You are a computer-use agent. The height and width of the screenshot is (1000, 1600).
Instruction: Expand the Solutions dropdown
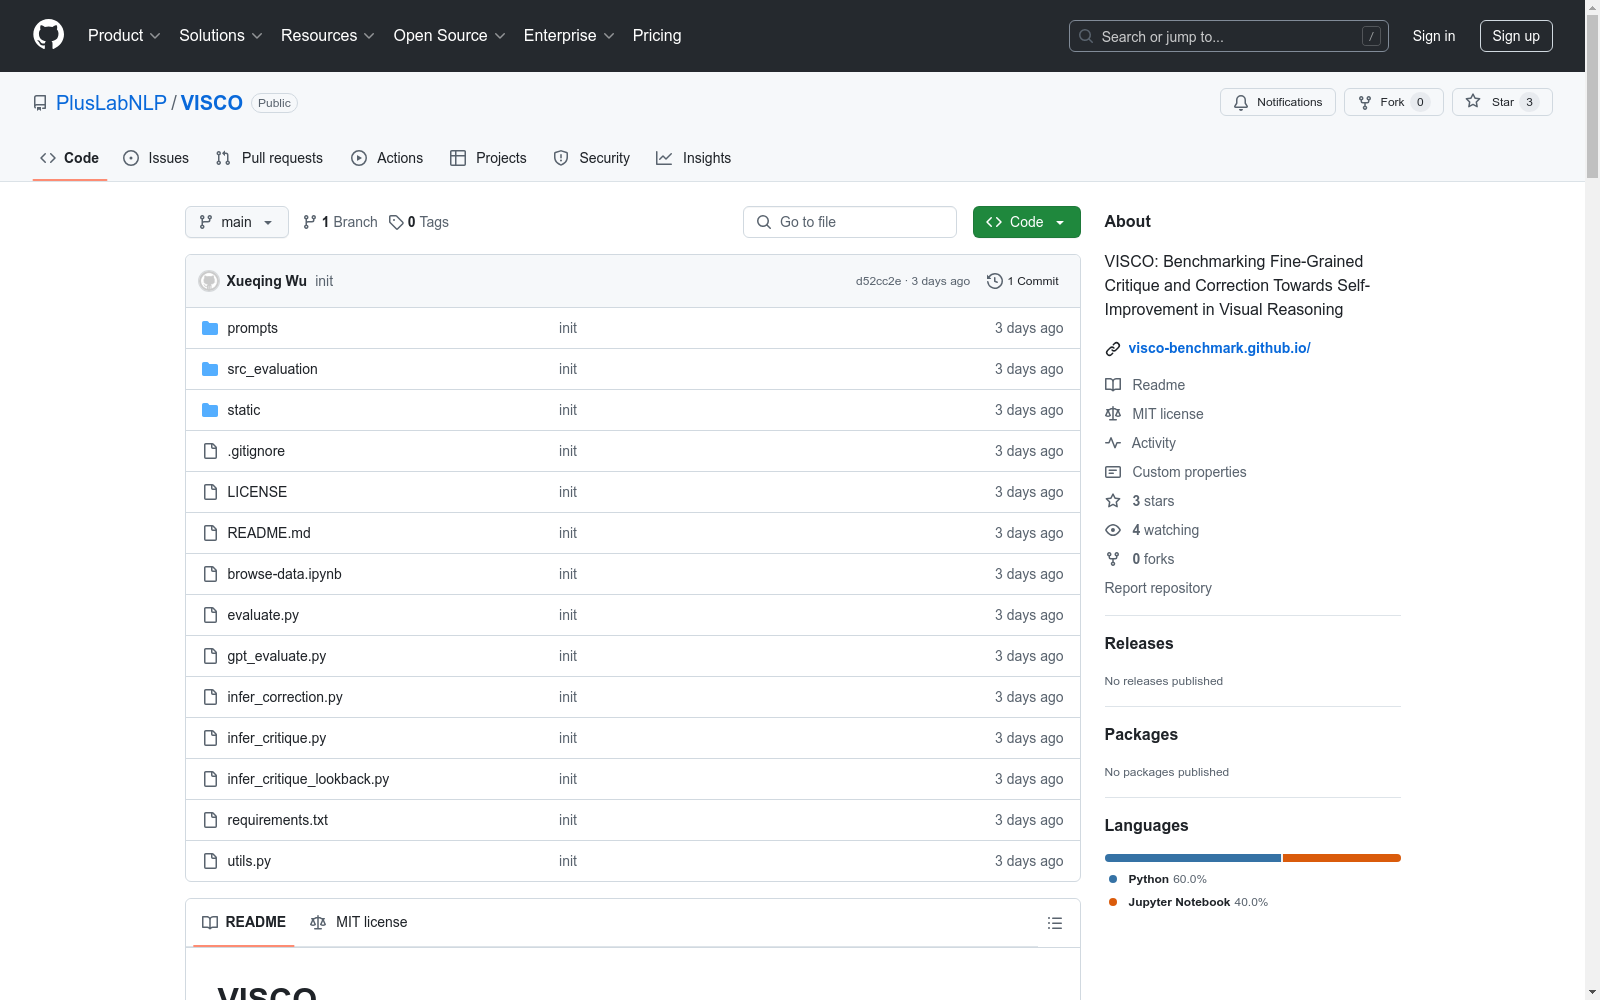point(220,36)
